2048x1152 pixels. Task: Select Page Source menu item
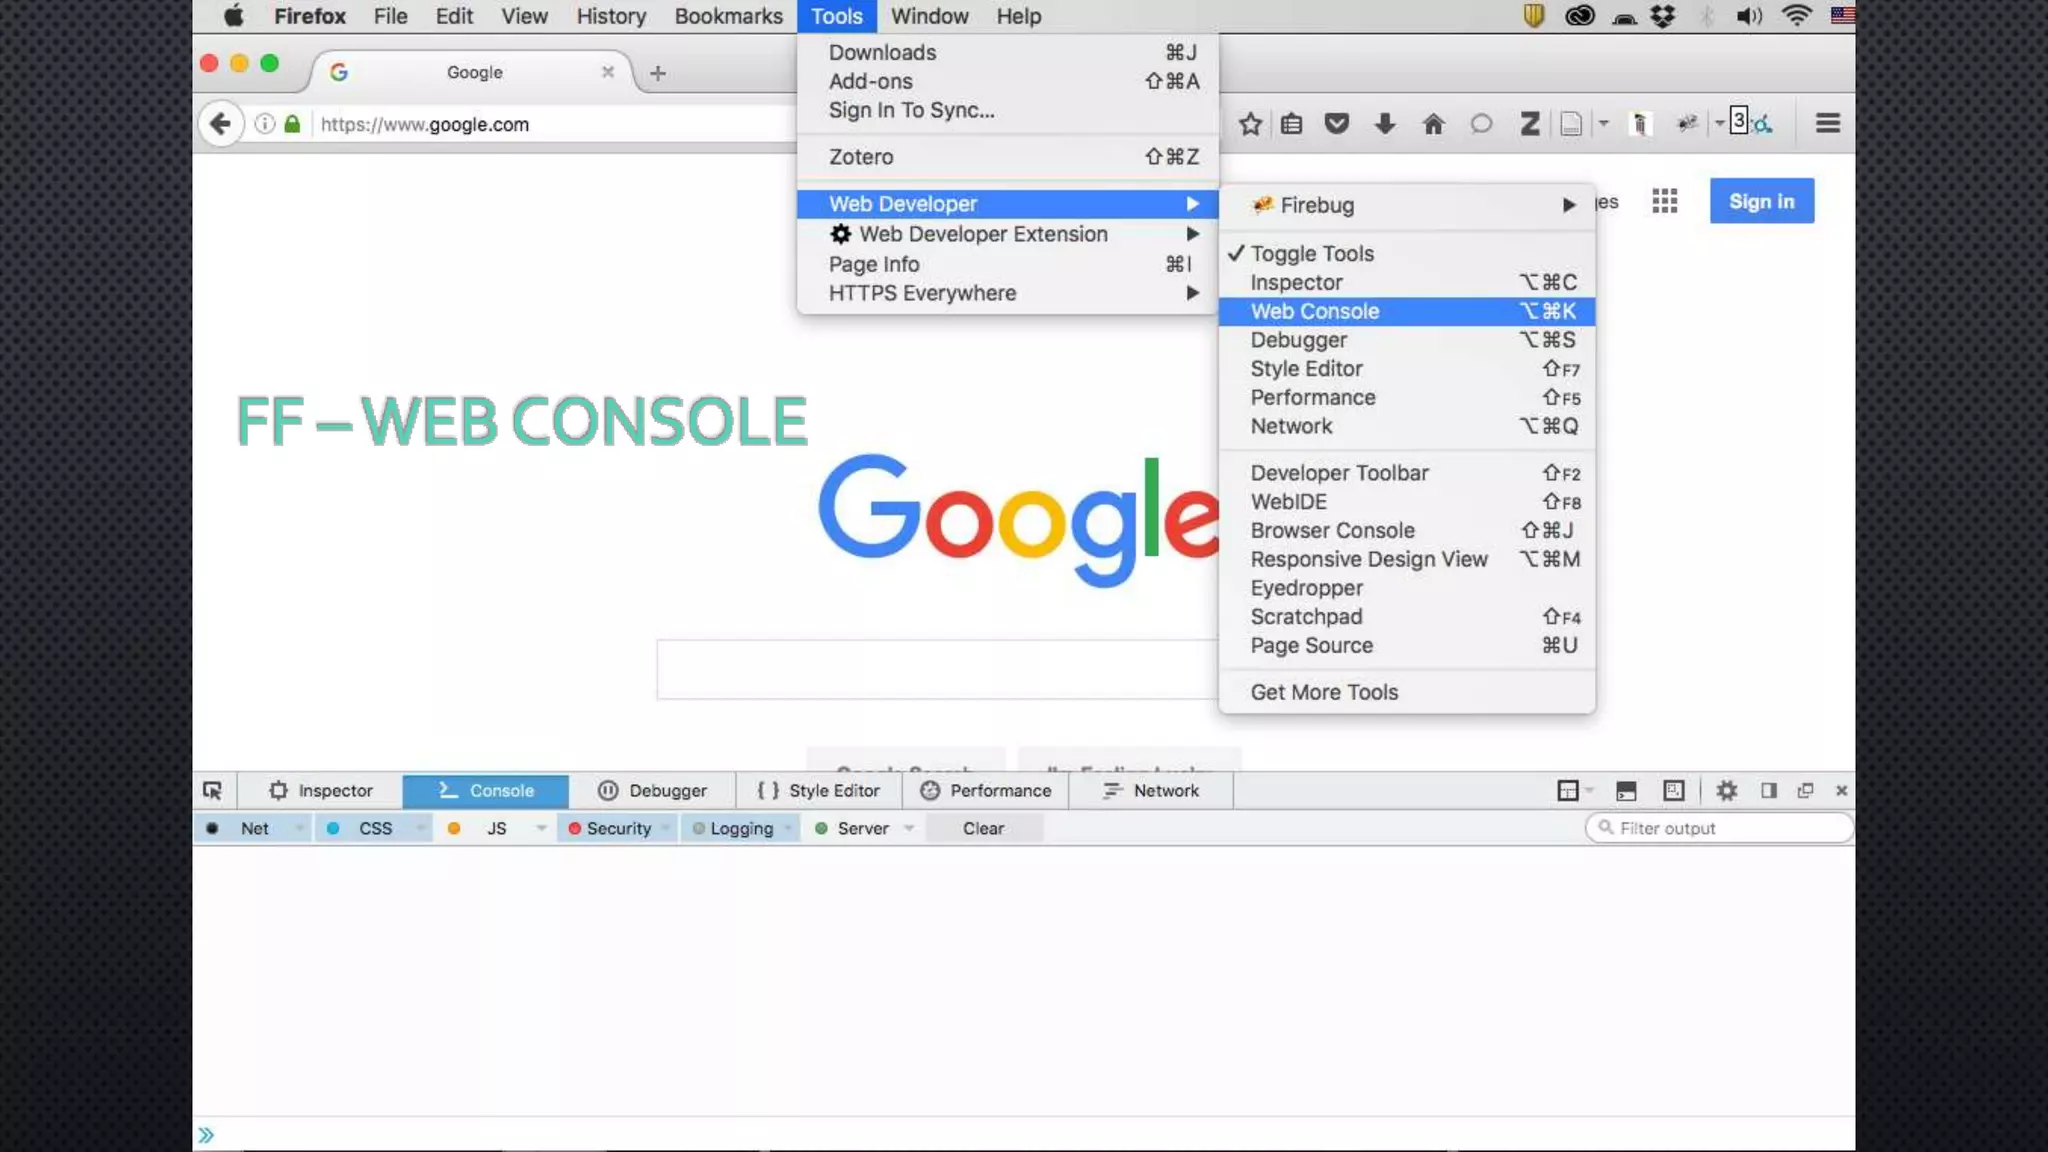coord(1406,645)
